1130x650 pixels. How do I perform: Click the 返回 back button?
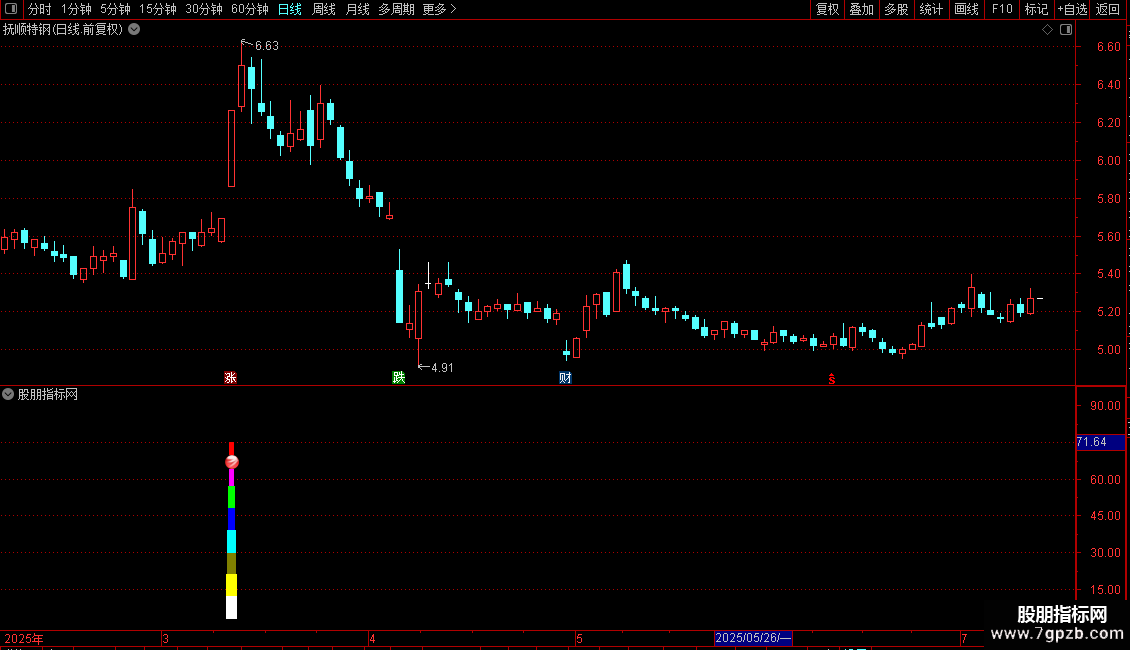coord(1108,9)
